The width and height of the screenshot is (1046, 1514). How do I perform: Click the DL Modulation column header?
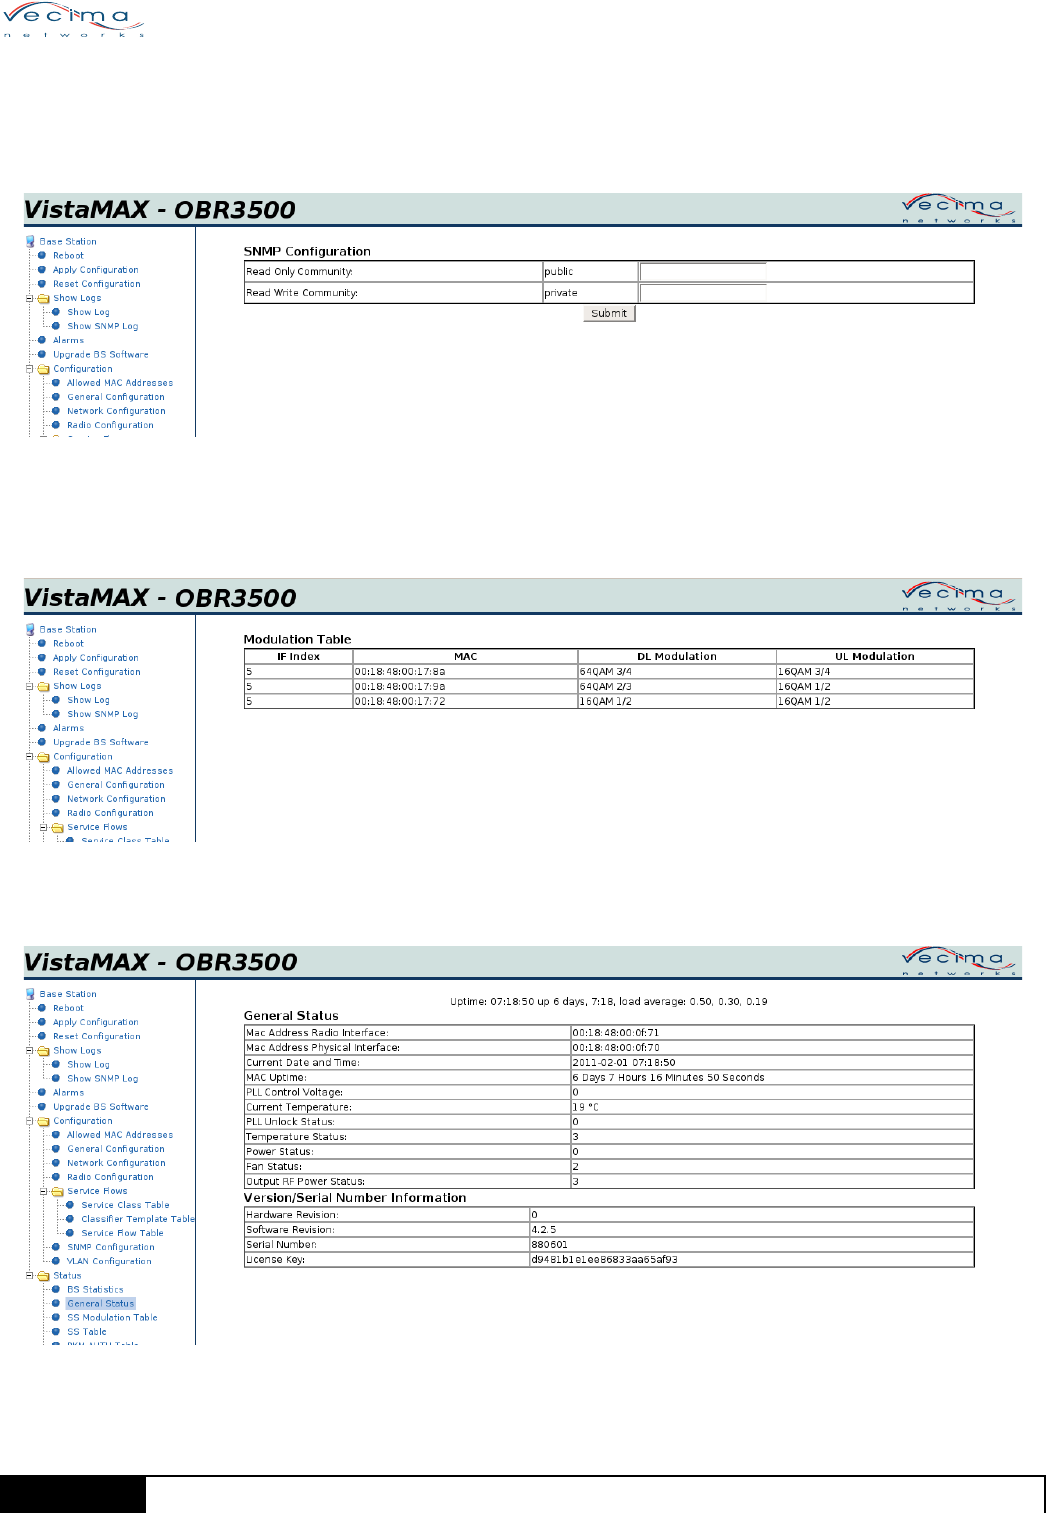(x=677, y=657)
